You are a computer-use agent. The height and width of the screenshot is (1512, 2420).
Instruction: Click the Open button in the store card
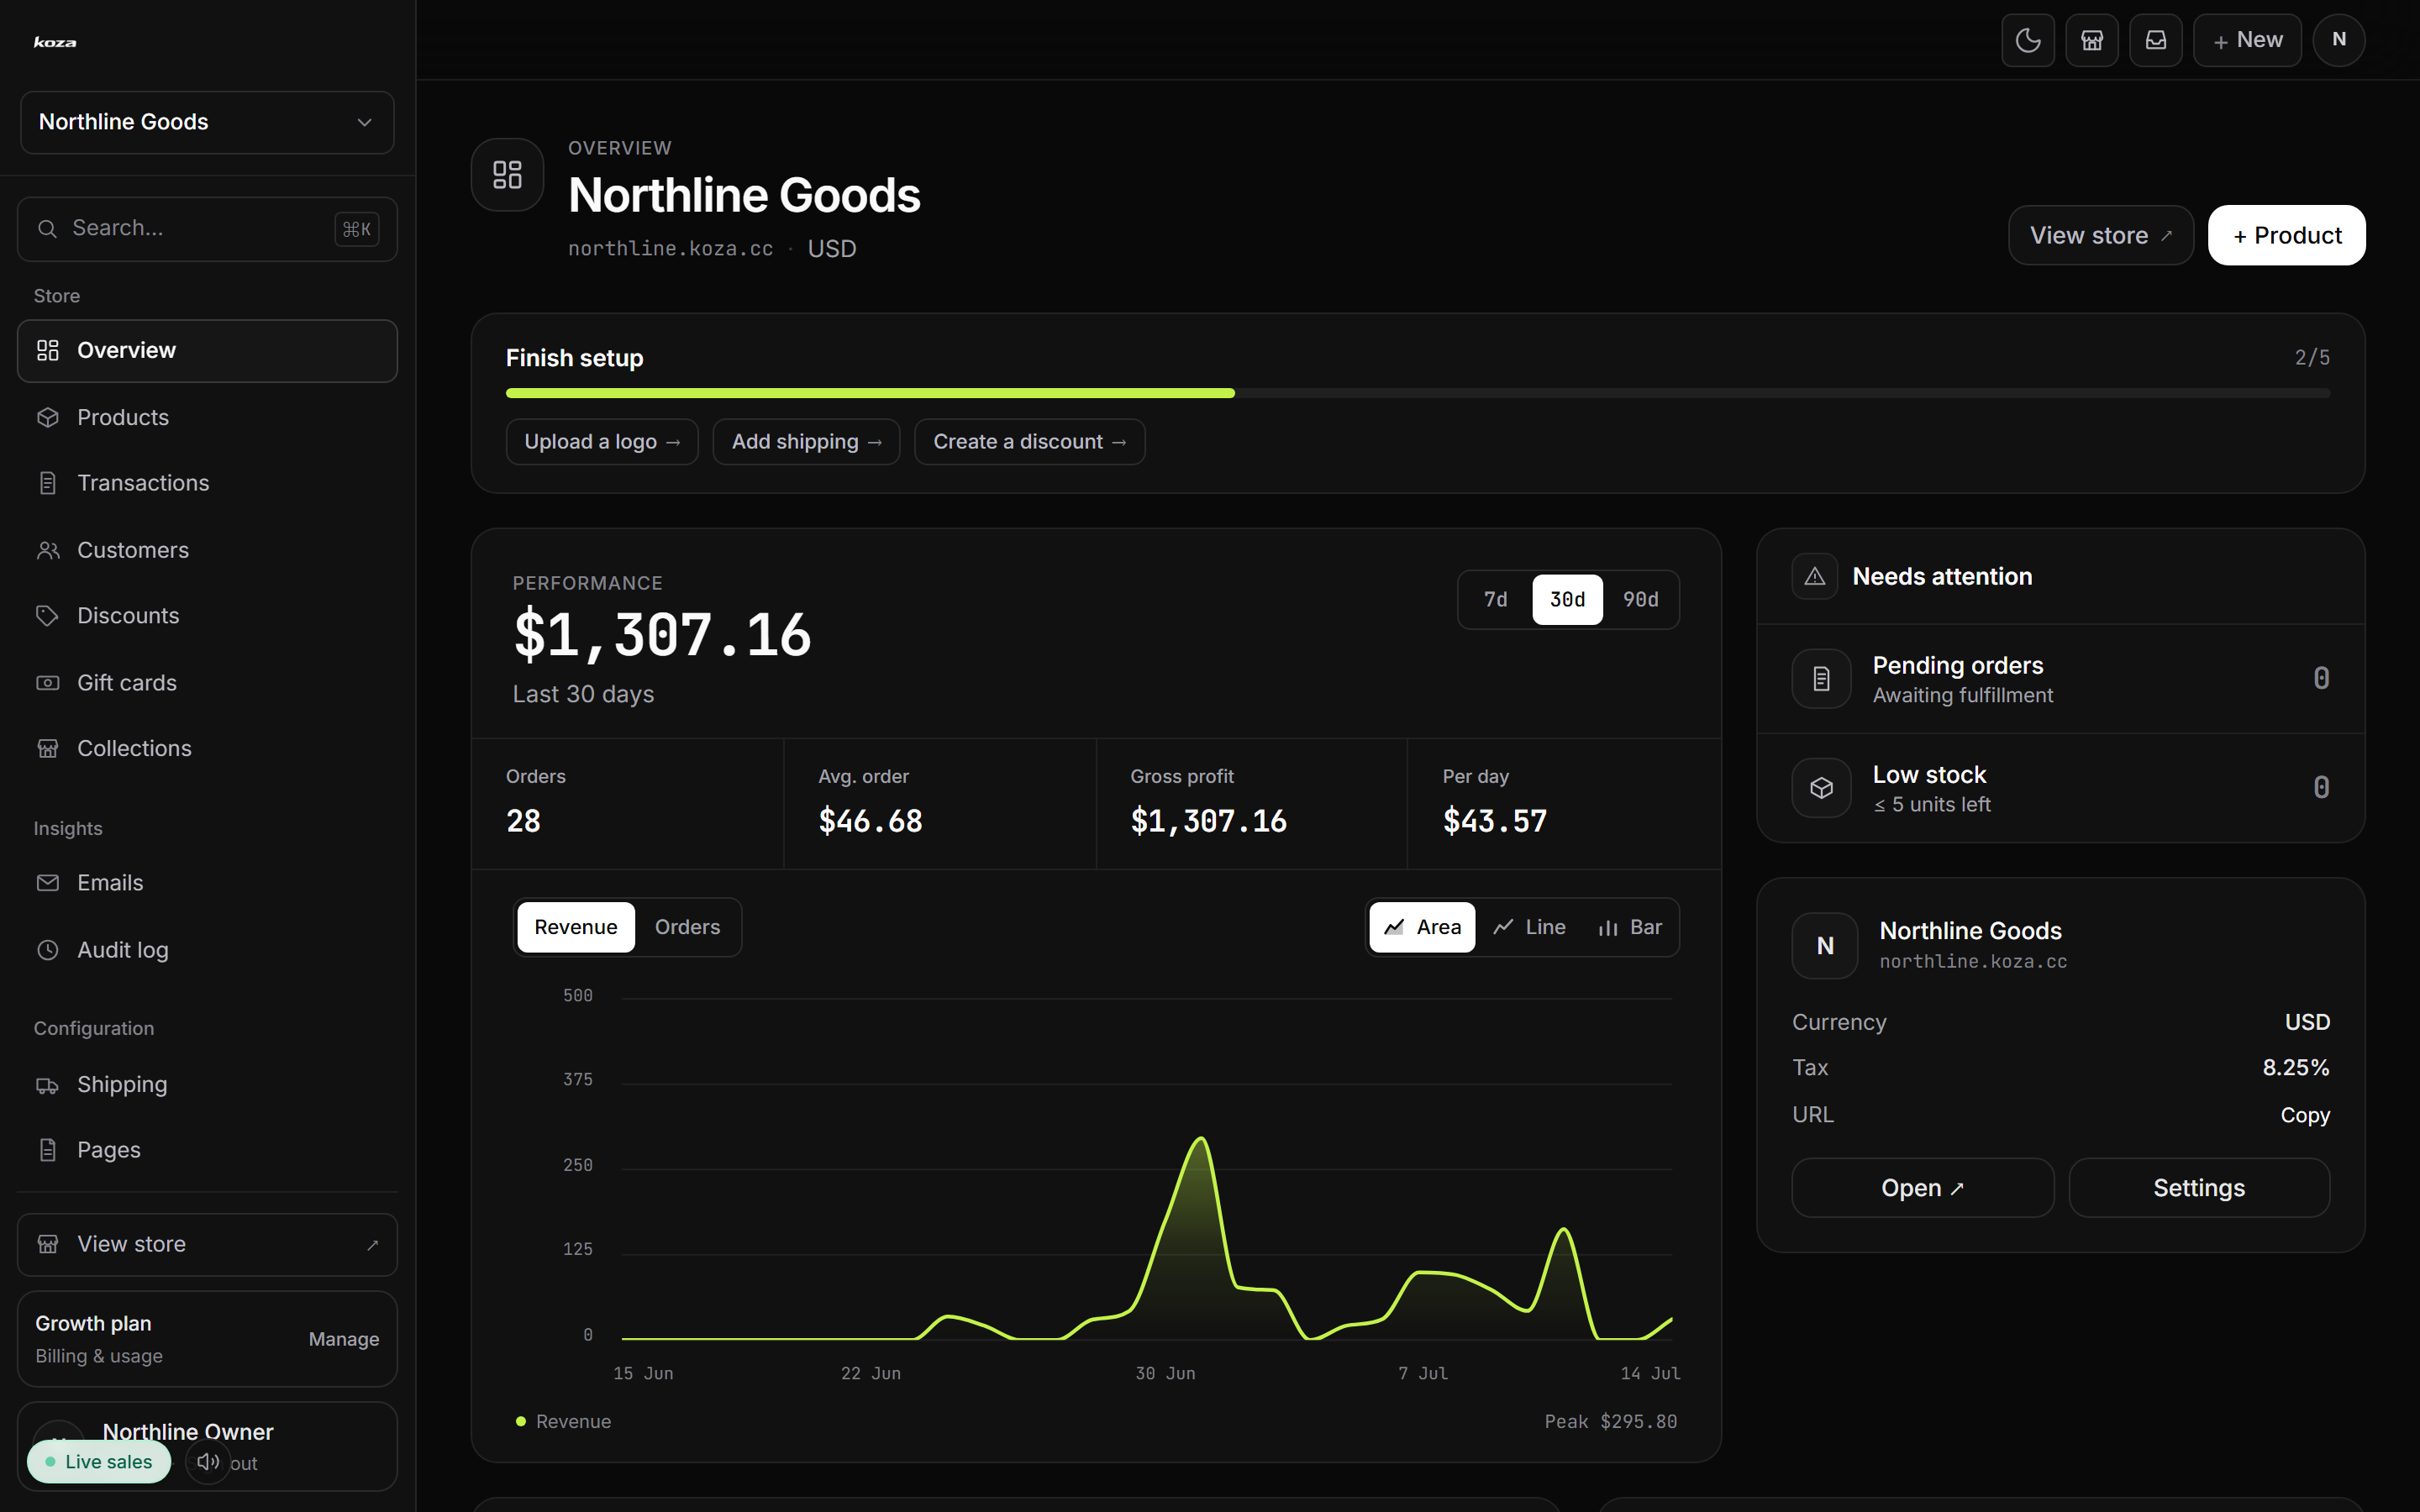coord(1923,1188)
